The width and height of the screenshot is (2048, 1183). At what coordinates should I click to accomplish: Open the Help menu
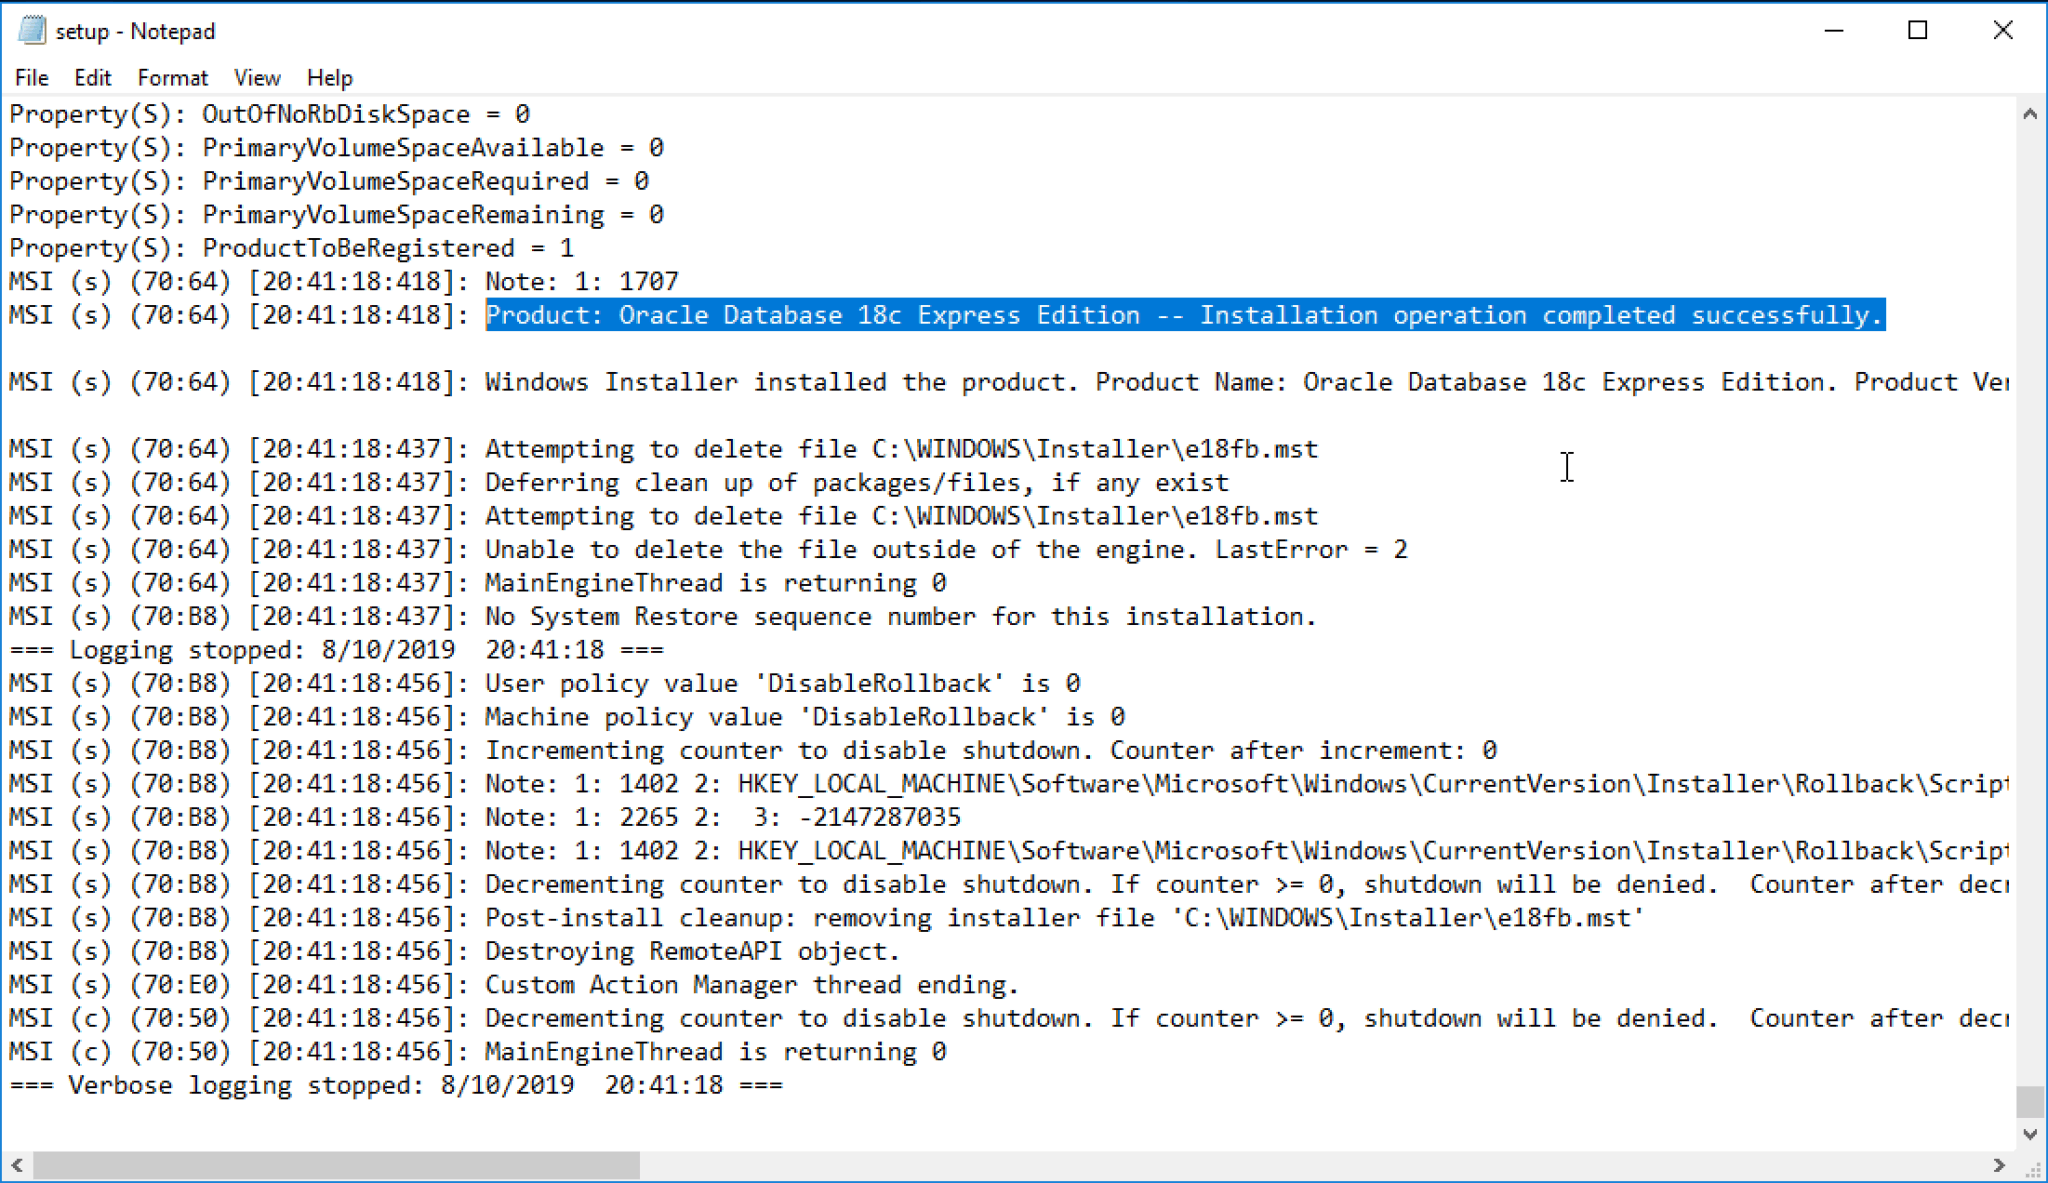click(330, 77)
